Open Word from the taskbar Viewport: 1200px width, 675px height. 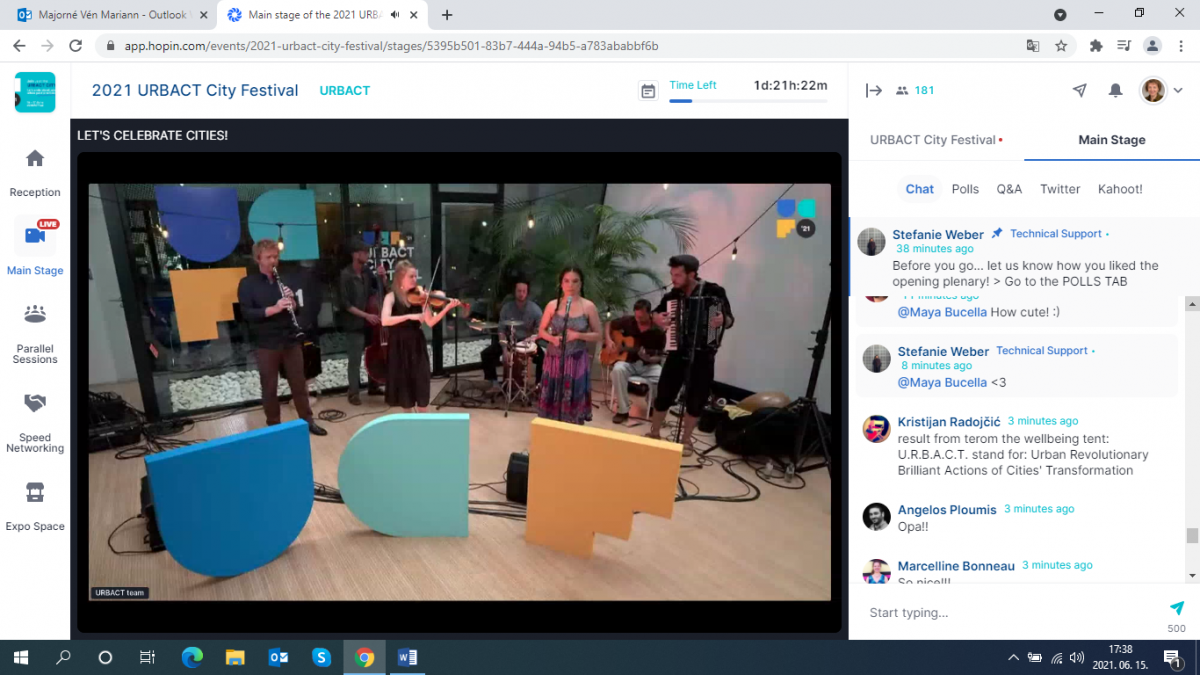(407, 657)
